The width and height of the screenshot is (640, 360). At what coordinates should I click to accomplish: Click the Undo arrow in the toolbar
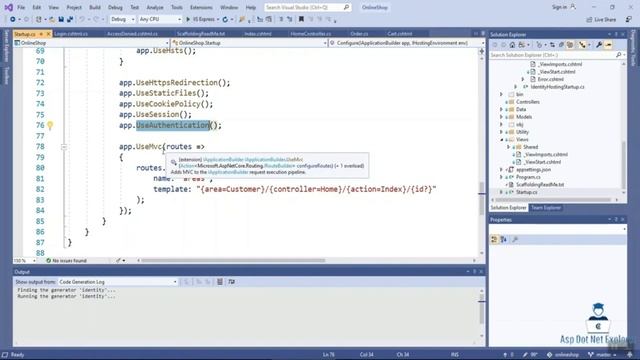[82, 19]
